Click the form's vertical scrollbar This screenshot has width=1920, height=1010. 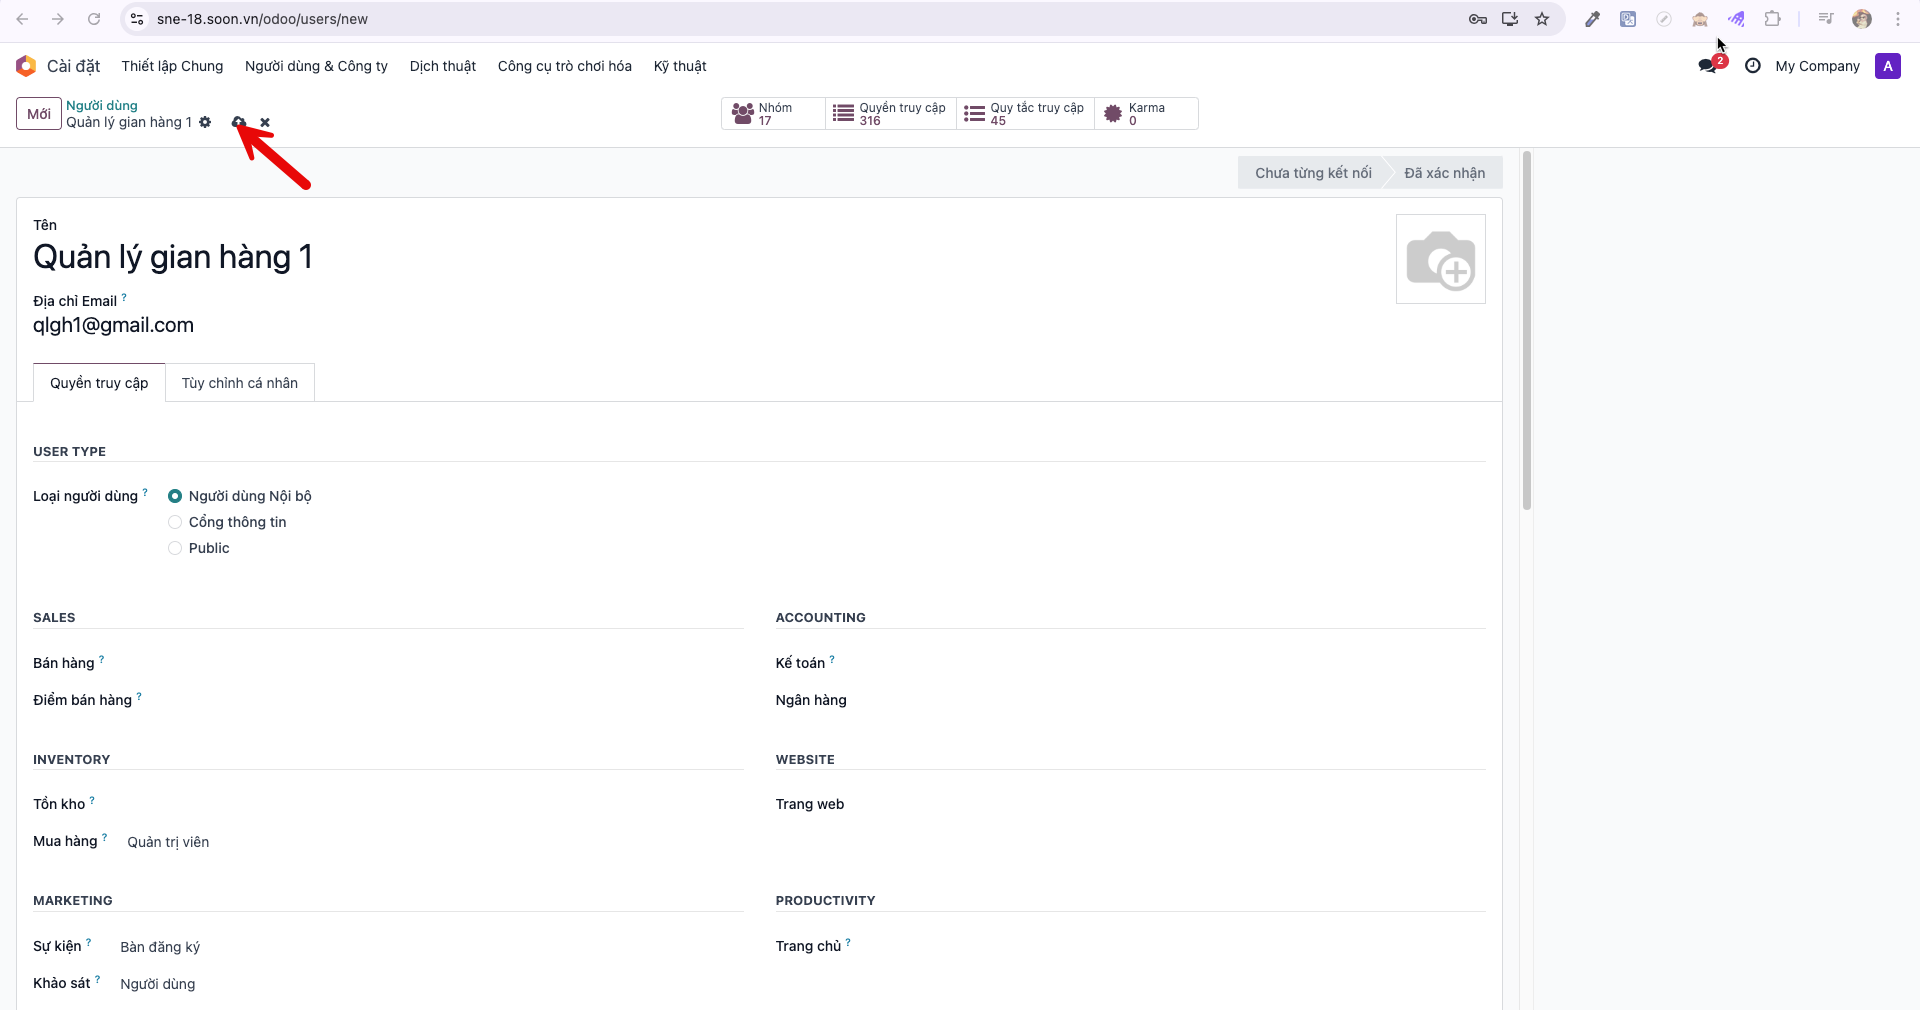tap(1527, 330)
